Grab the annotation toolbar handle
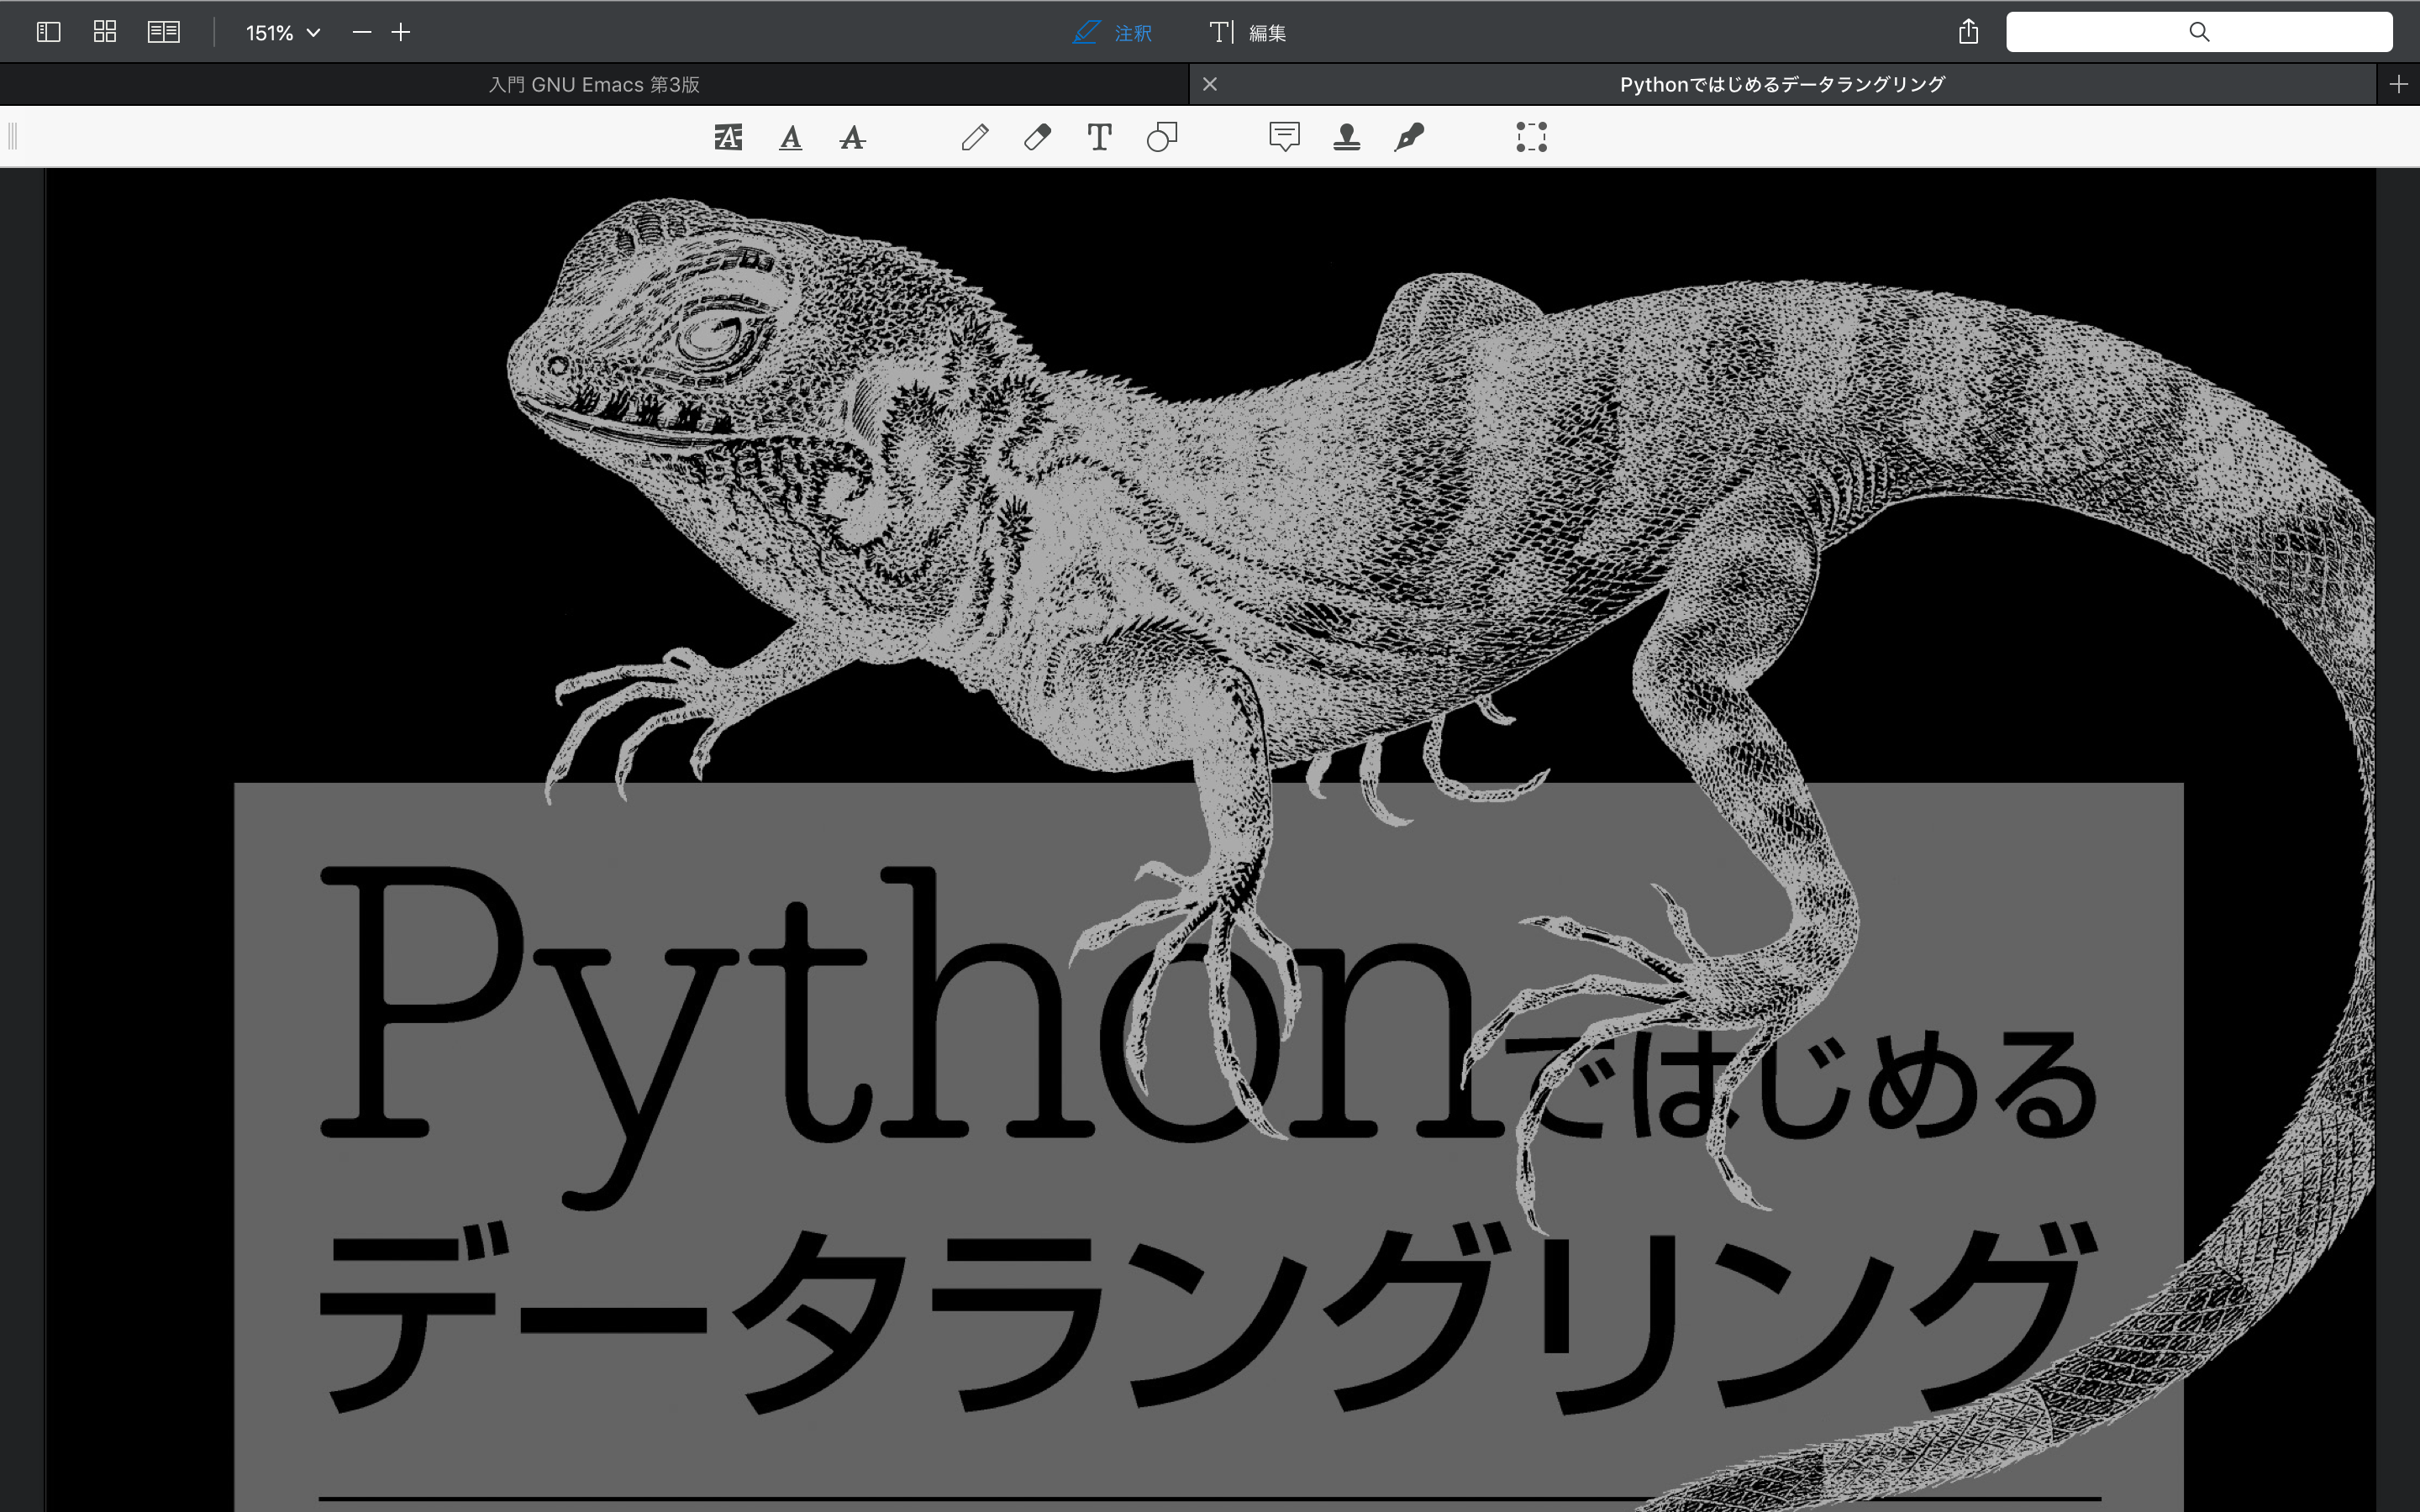Screen dimensions: 2420x1512 point(12,136)
